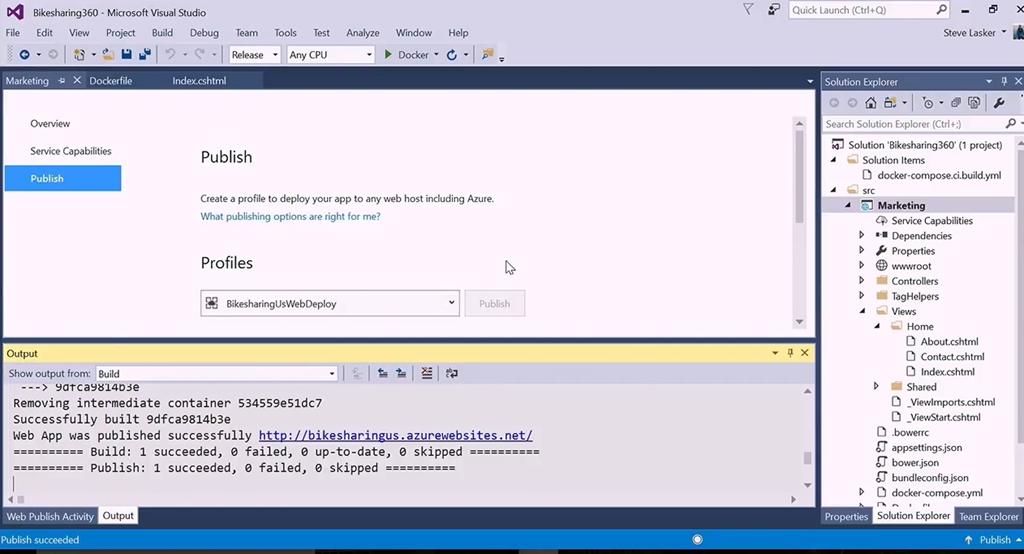Viewport: 1024px width, 554px height.
Task: Open the Release configuration dropdown
Action: [x=254, y=55]
